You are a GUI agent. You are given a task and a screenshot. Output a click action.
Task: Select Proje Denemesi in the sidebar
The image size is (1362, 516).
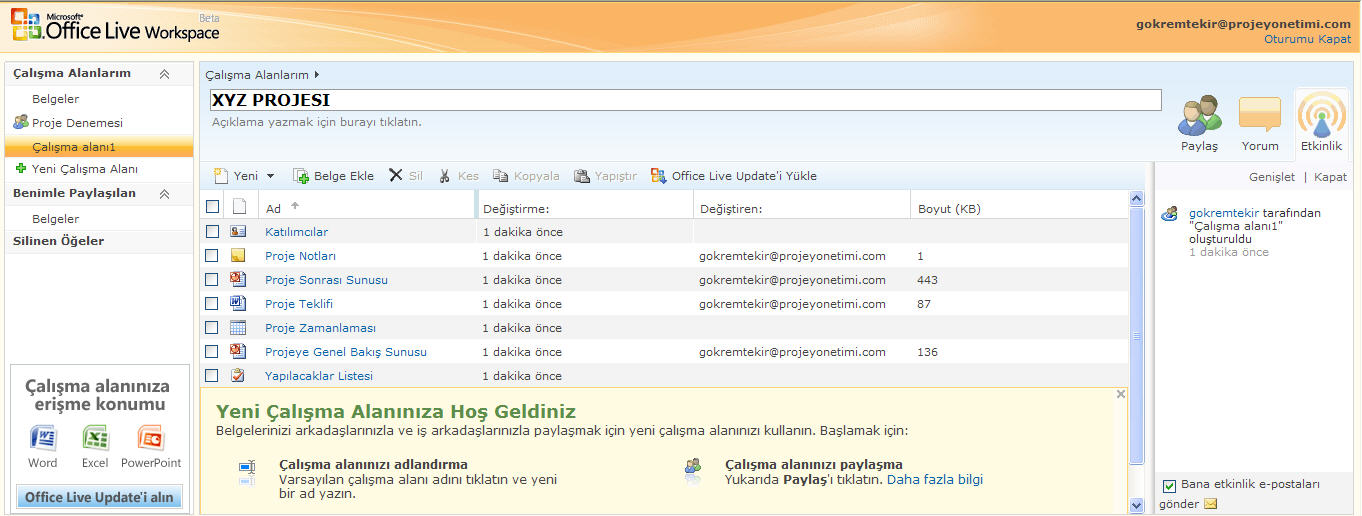point(77,123)
